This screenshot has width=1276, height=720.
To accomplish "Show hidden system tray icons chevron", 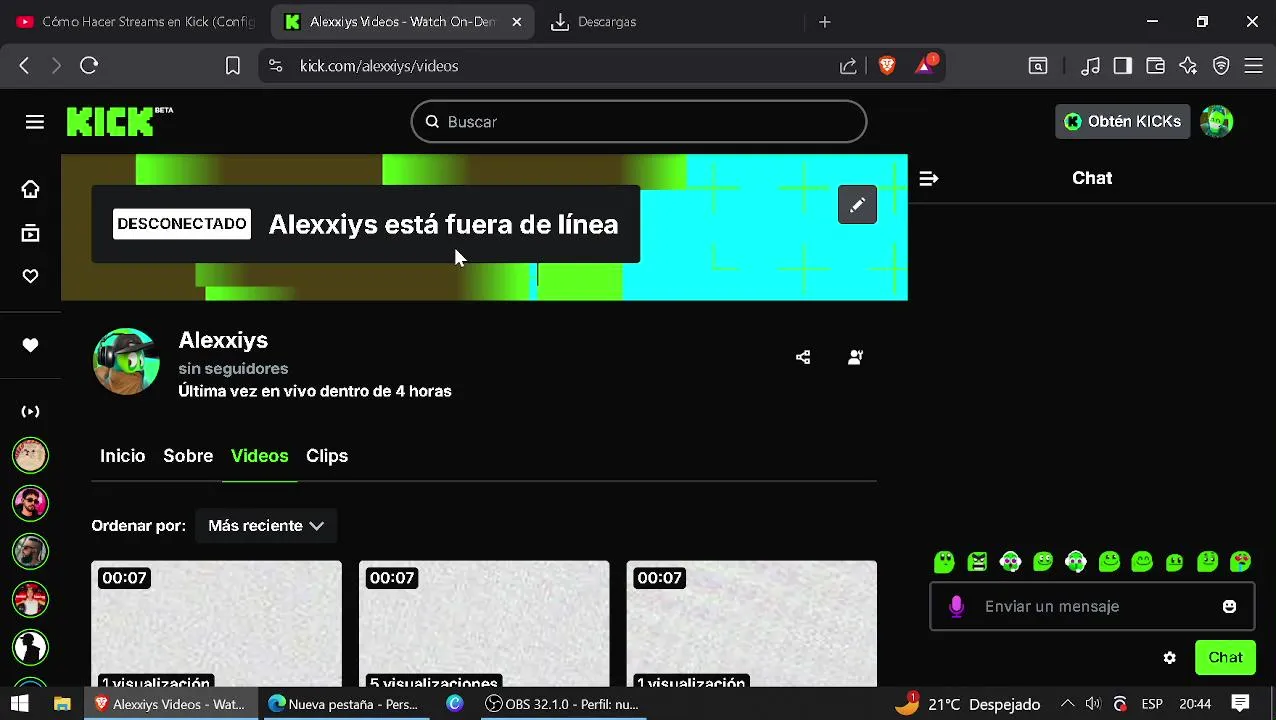I will coord(1067,704).
